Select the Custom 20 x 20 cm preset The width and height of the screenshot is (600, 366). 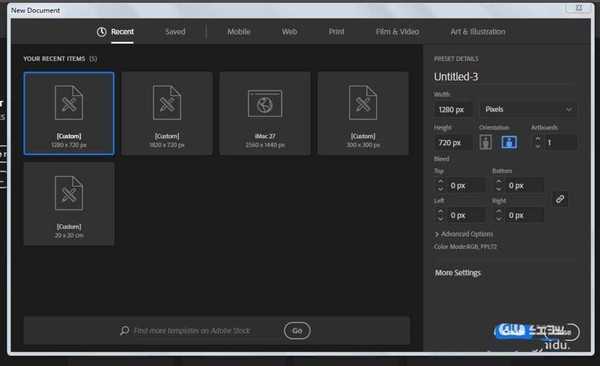click(69, 204)
